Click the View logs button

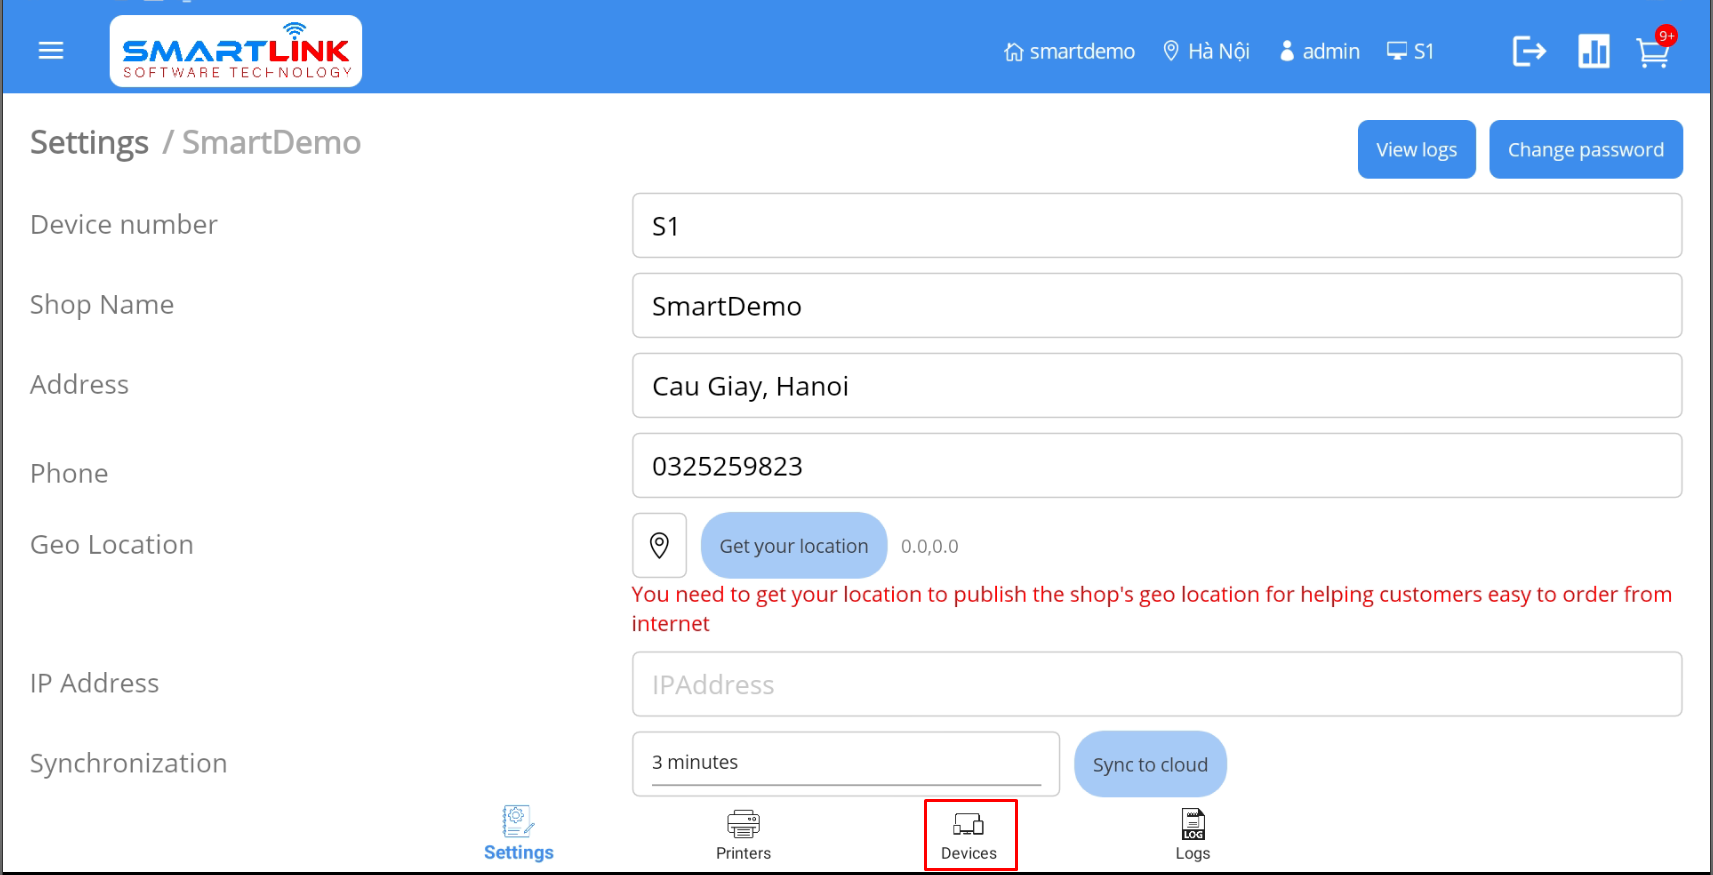1416,150
